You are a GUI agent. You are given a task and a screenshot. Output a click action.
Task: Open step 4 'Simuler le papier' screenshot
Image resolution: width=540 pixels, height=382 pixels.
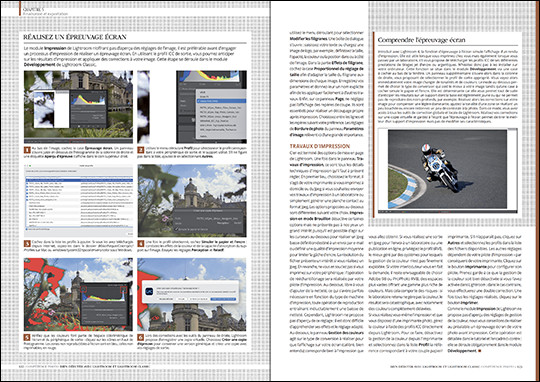(192, 200)
